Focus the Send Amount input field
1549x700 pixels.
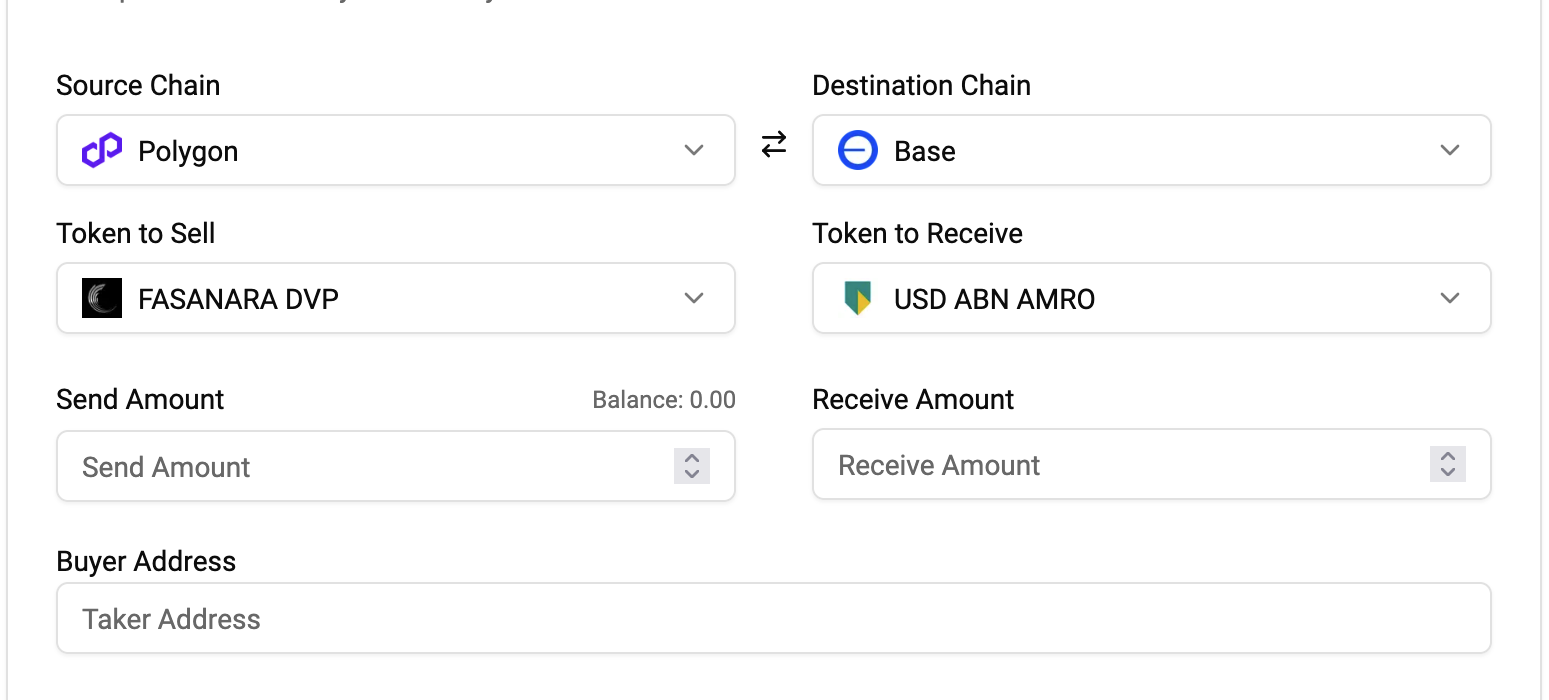[x=396, y=466]
